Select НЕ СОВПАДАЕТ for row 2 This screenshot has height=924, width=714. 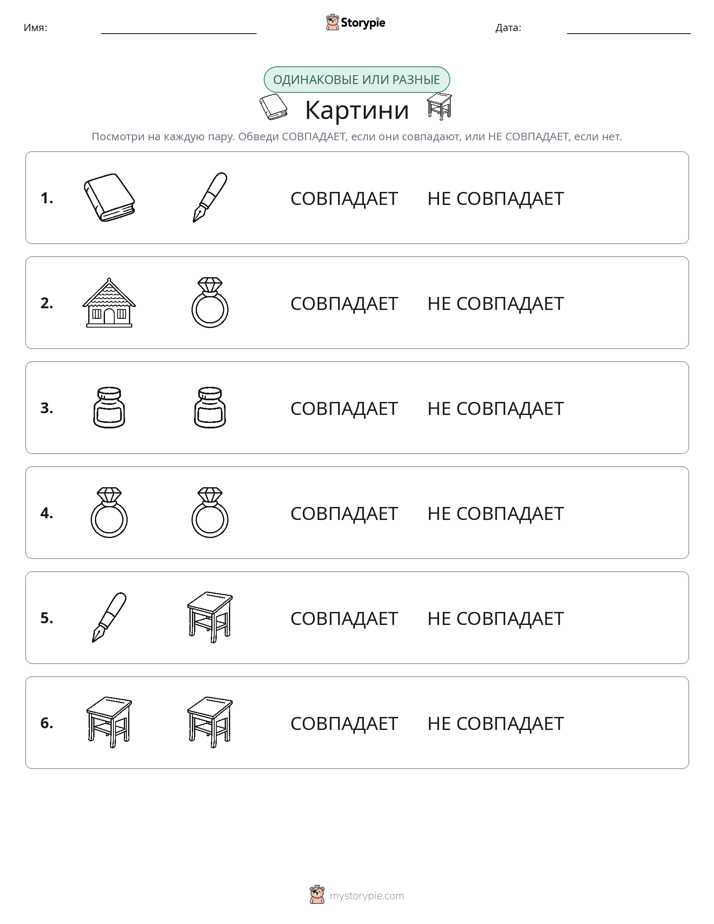[x=495, y=303]
